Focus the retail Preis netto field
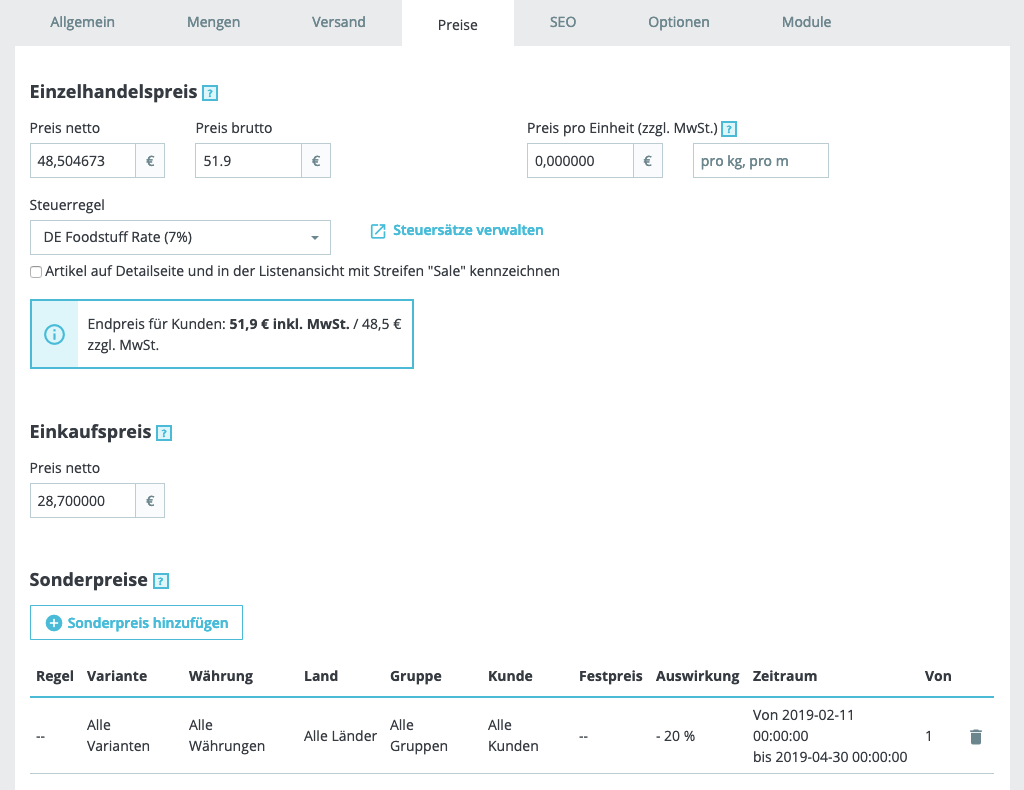The image size is (1024, 790). pyautogui.click(x=83, y=161)
